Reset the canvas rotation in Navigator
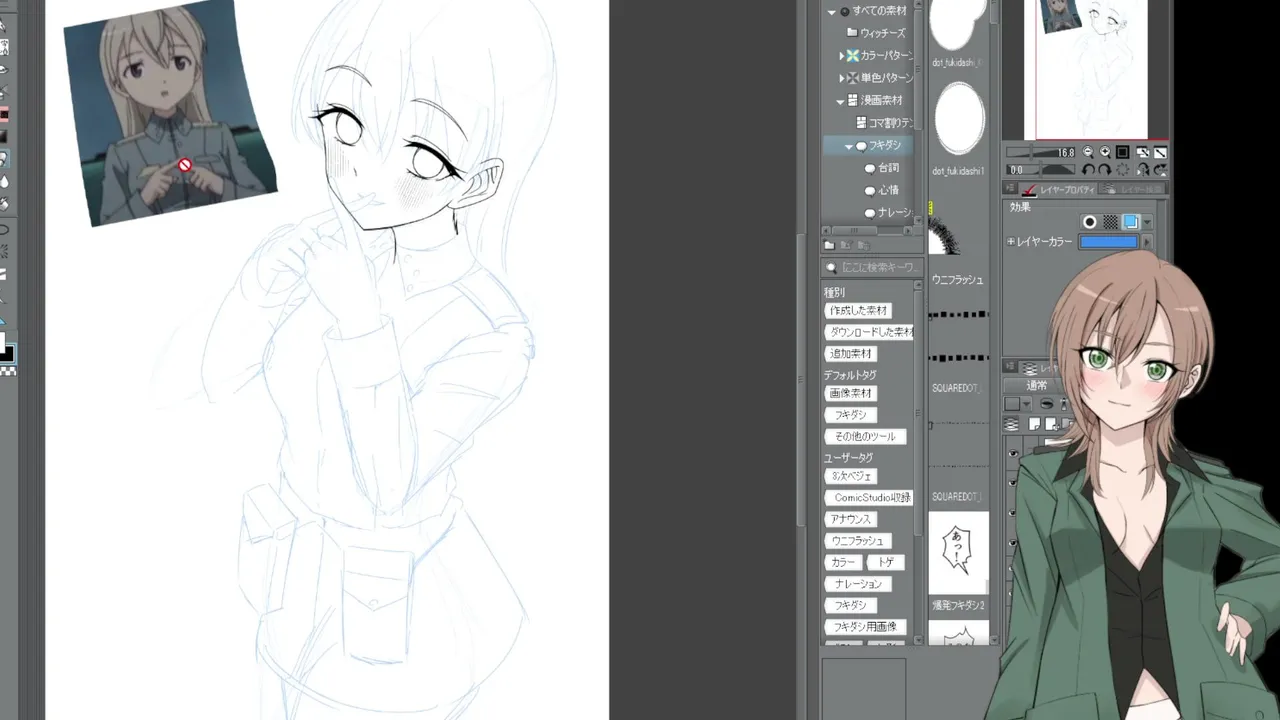The width and height of the screenshot is (1280, 720). [1123, 170]
